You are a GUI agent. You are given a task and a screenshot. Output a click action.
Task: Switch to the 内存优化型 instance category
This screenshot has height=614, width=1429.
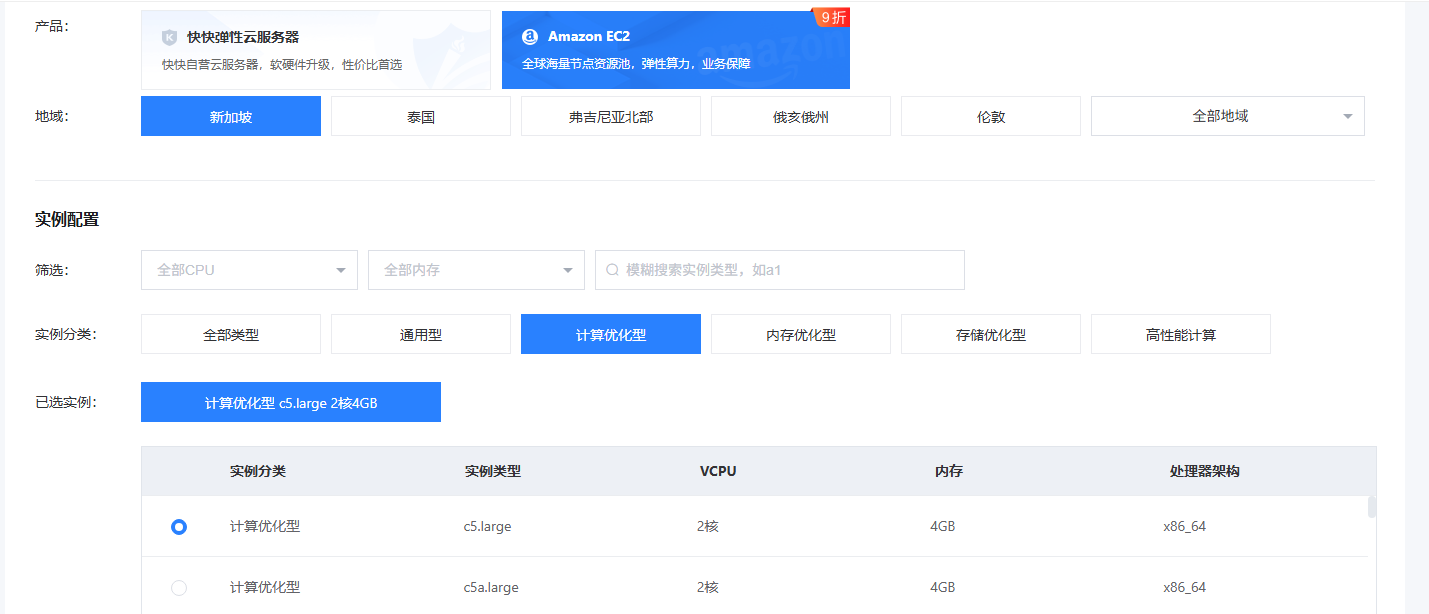801,335
